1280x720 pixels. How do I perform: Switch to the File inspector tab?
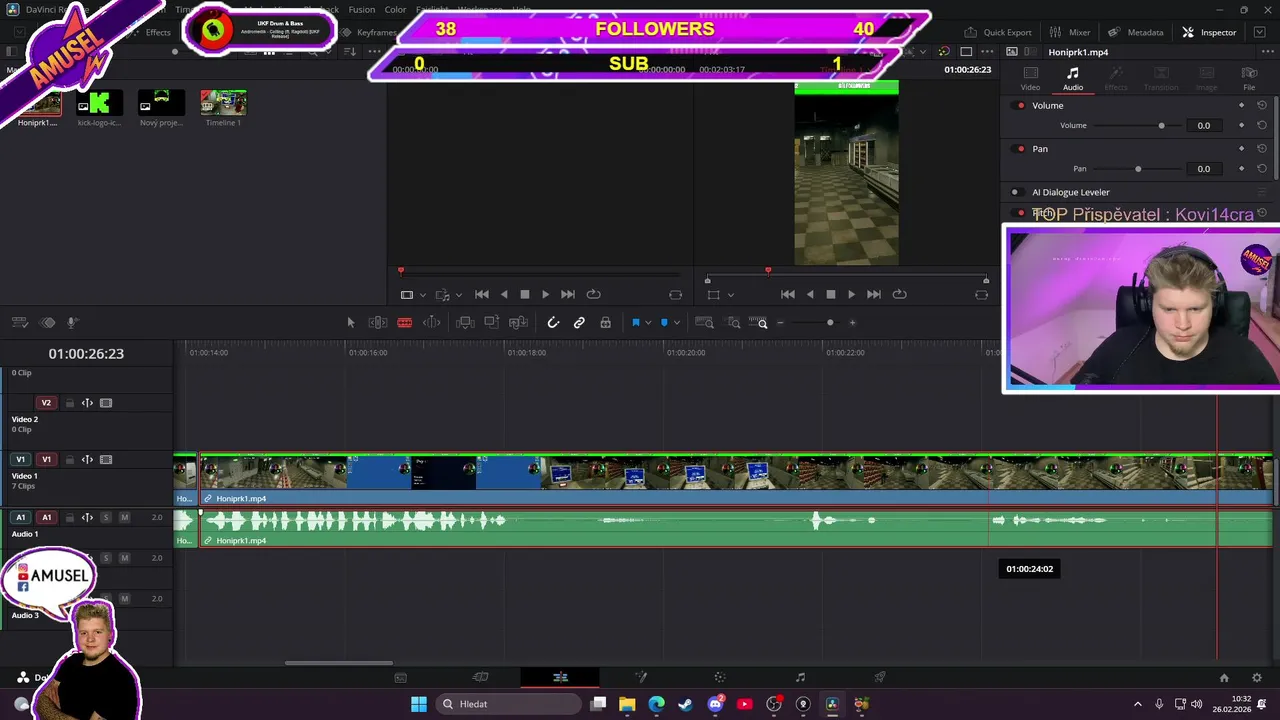(1249, 79)
